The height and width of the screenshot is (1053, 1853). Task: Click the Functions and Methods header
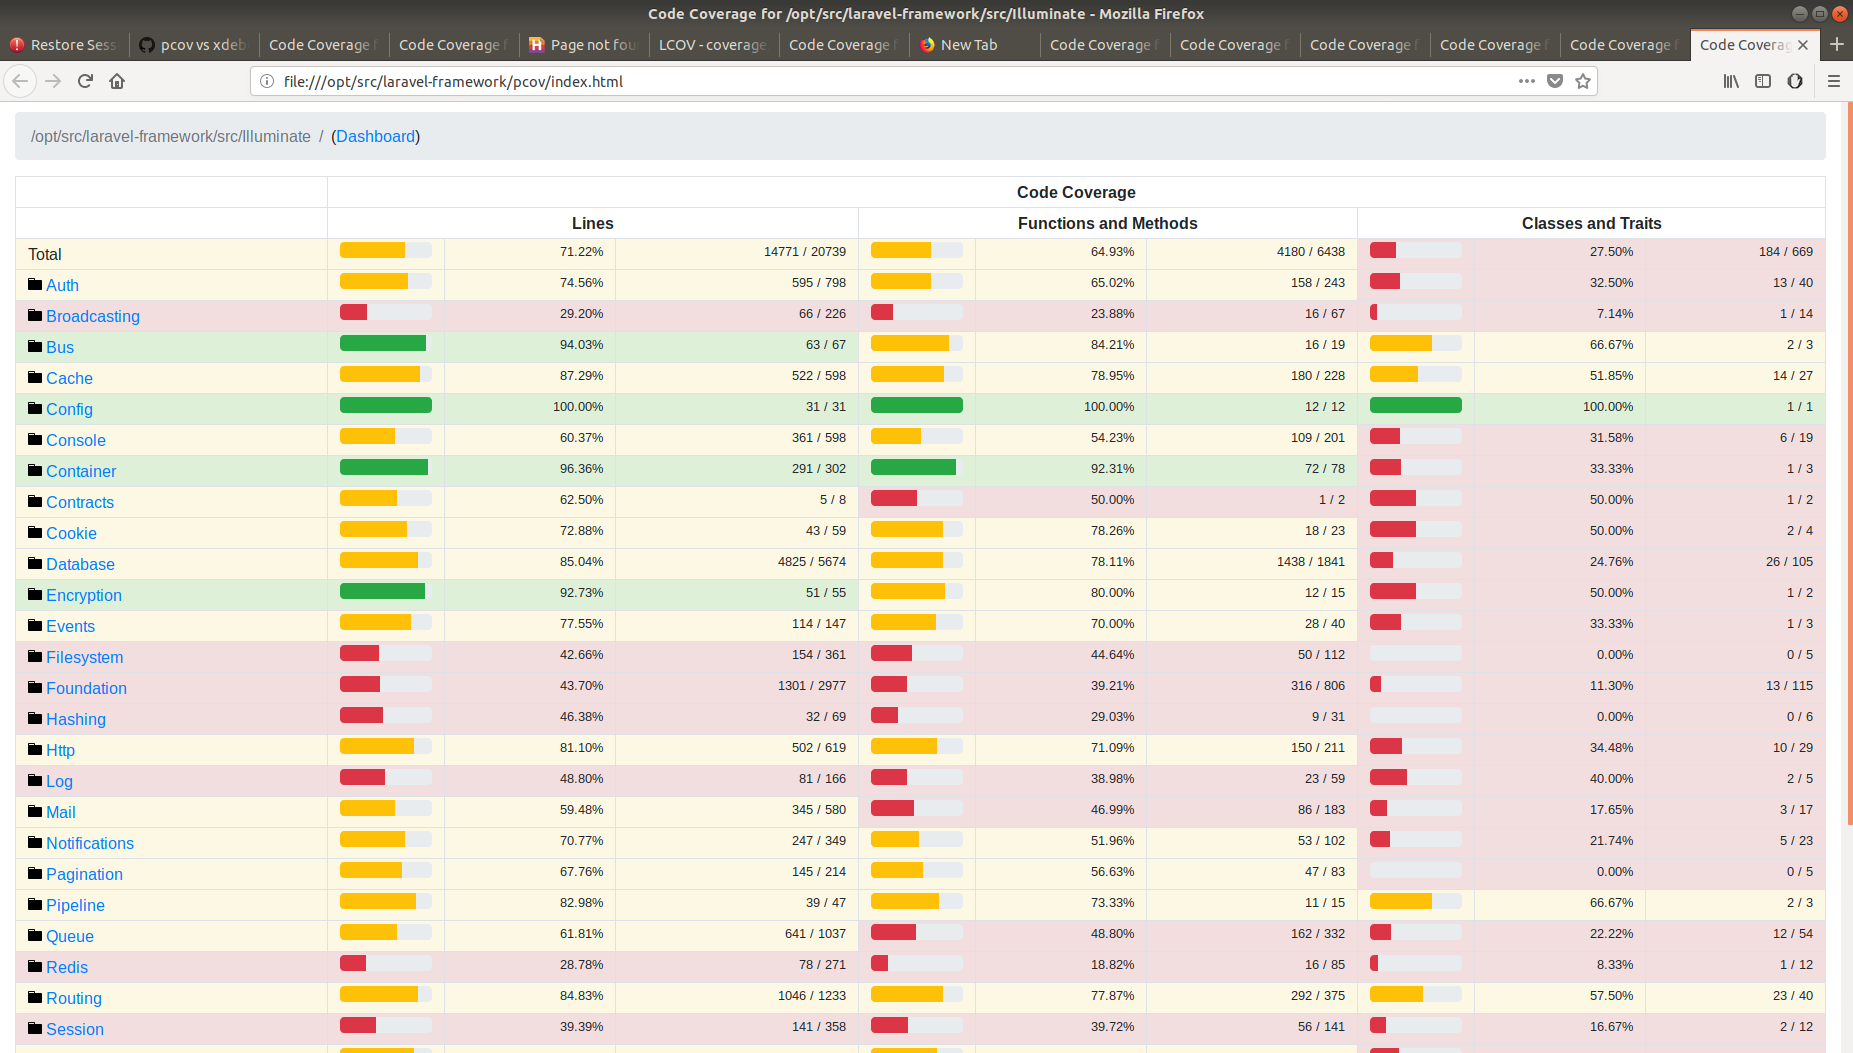(x=1108, y=223)
